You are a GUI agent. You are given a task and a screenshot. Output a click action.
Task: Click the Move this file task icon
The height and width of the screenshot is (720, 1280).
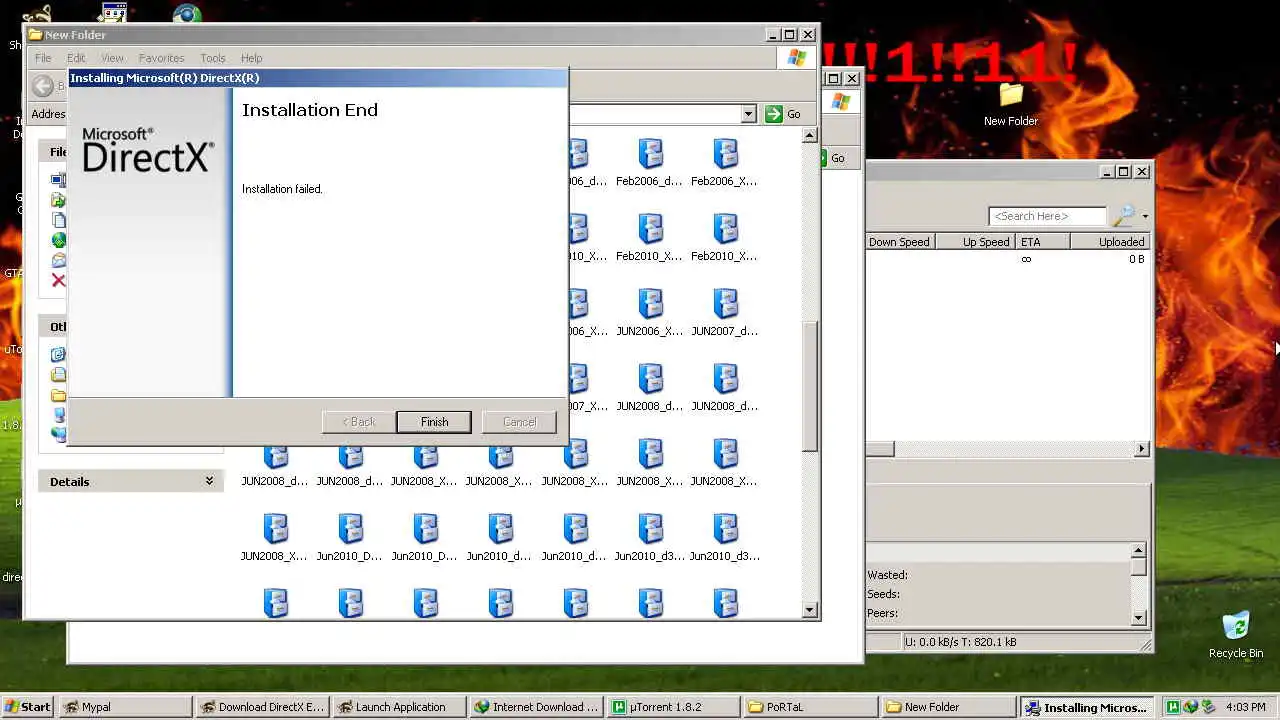tap(59, 200)
